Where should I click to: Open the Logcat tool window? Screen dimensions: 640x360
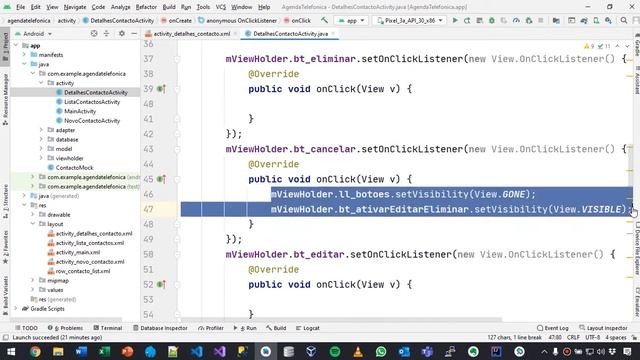click(x=307, y=328)
